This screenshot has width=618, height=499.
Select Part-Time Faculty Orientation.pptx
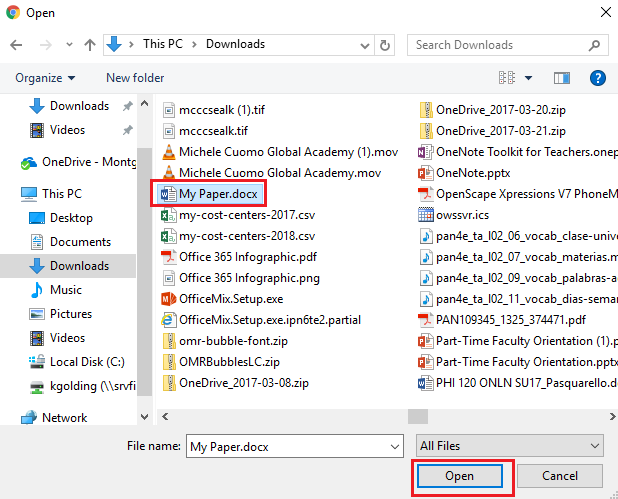coord(518,362)
